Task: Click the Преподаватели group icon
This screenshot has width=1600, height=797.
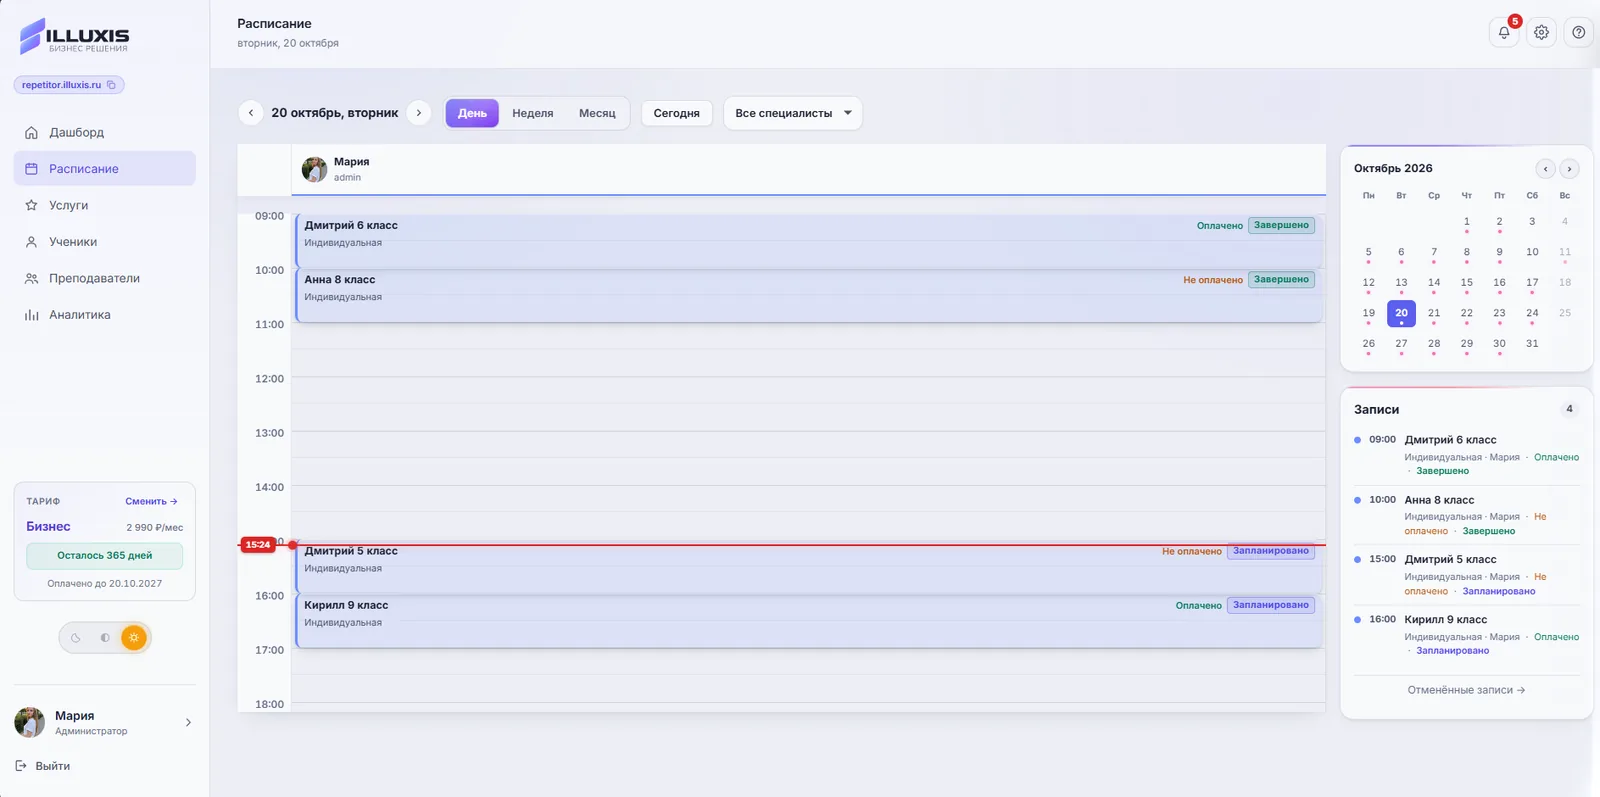Action: 31,278
